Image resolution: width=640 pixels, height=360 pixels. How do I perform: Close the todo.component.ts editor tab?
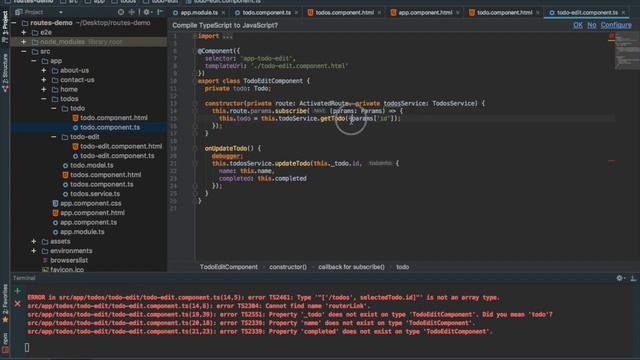(296, 13)
